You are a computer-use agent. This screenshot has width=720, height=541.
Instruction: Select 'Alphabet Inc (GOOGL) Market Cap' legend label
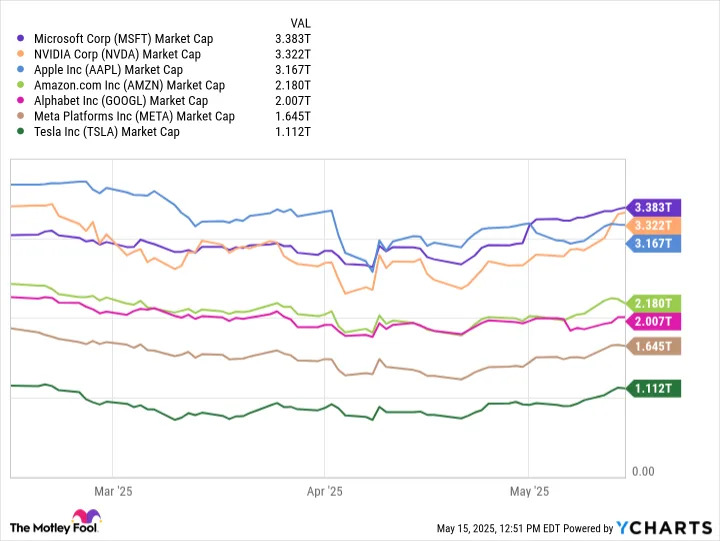point(121,101)
